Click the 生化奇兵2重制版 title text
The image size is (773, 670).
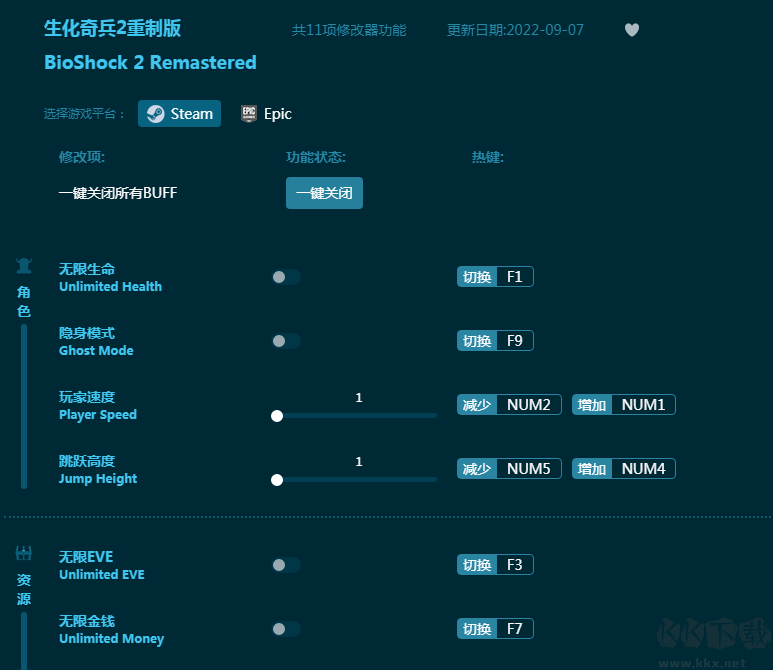pyautogui.click(x=112, y=28)
